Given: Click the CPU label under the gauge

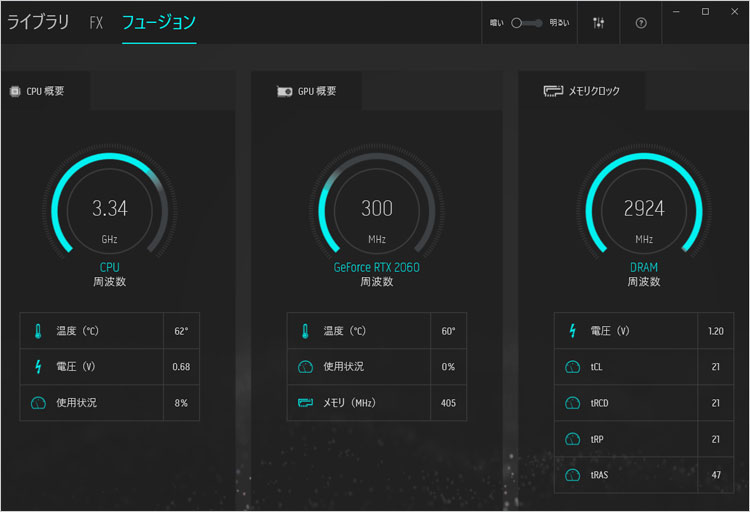Looking at the screenshot, I should [110, 267].
